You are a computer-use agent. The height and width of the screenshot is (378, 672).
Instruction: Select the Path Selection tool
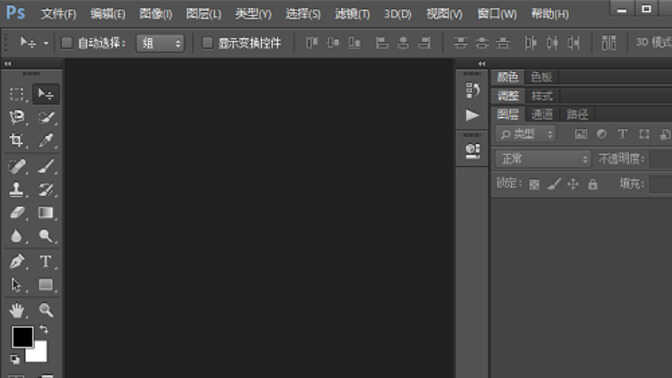16,285
